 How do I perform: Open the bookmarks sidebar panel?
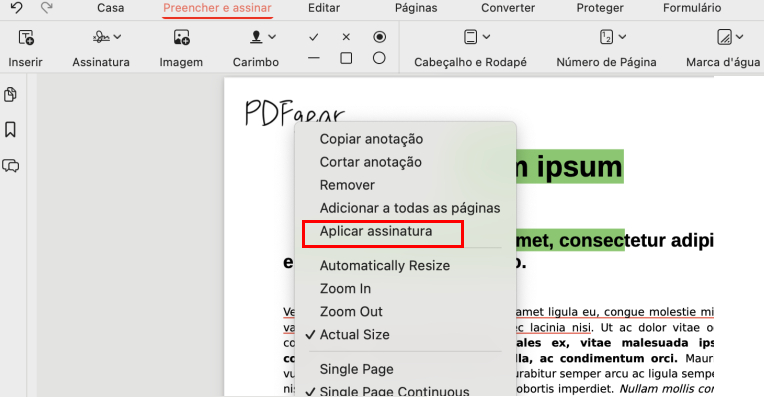tap(10, 130)
